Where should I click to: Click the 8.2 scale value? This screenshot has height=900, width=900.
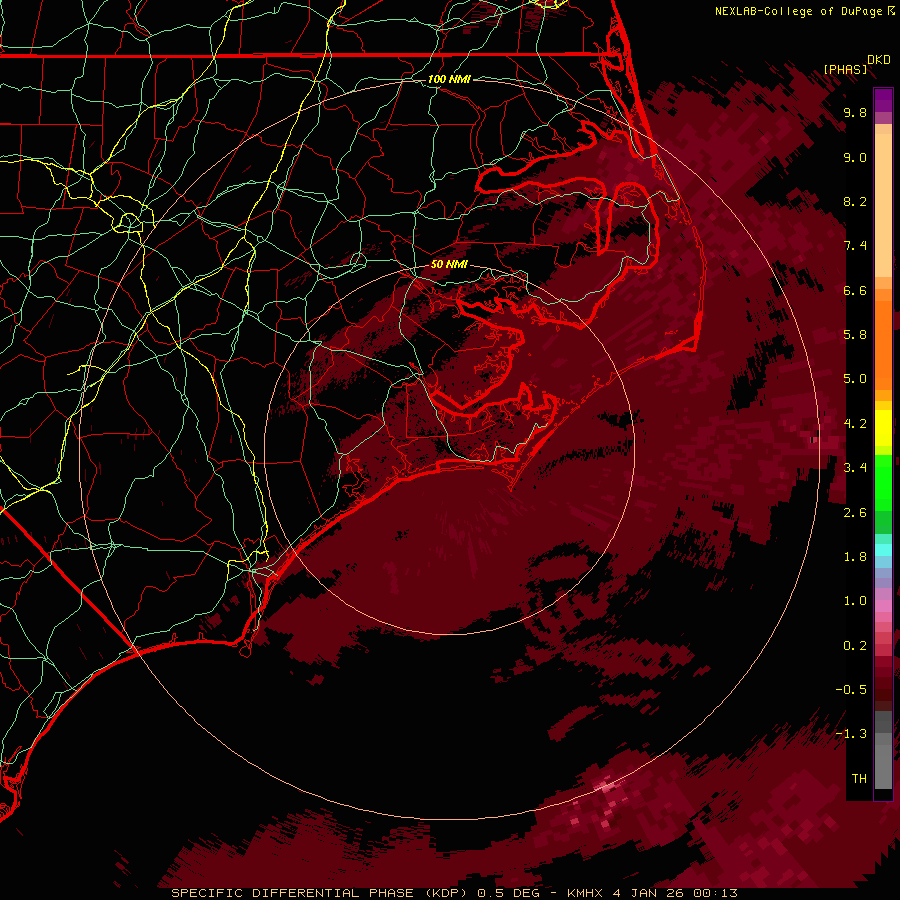click(x=855, y=201)
